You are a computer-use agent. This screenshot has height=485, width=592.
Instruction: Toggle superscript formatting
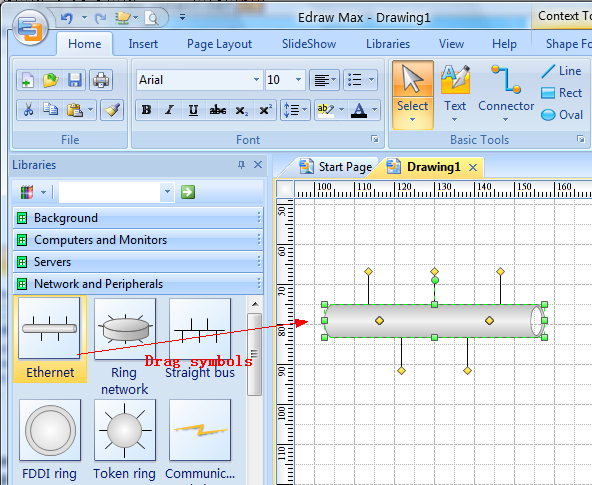(265, 110)
